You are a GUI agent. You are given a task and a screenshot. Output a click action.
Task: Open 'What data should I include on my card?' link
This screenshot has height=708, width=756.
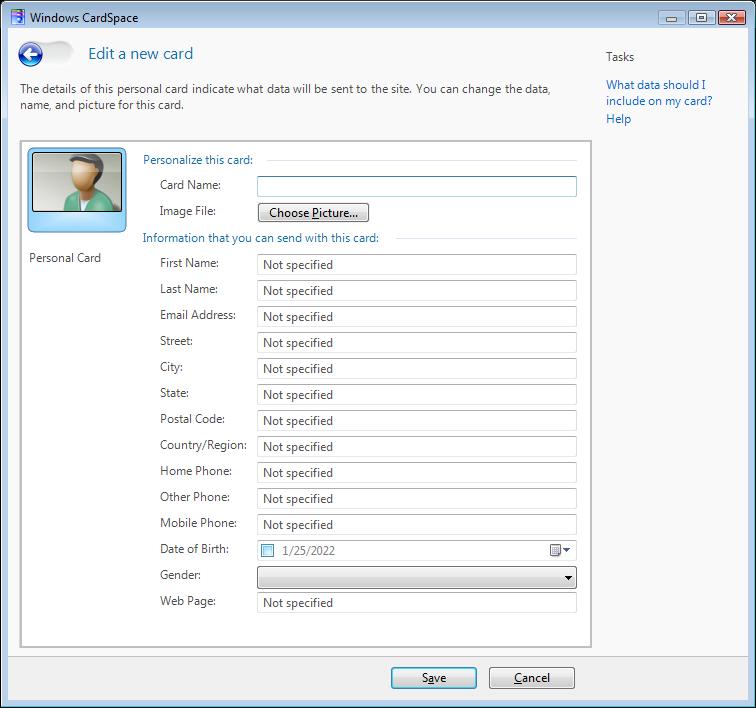point(659,93)
